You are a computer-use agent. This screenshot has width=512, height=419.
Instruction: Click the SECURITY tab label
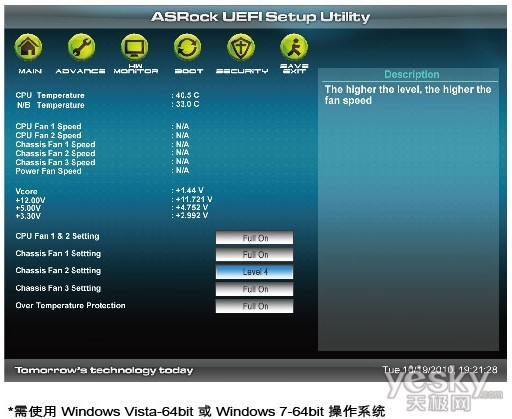coord(242,71)
